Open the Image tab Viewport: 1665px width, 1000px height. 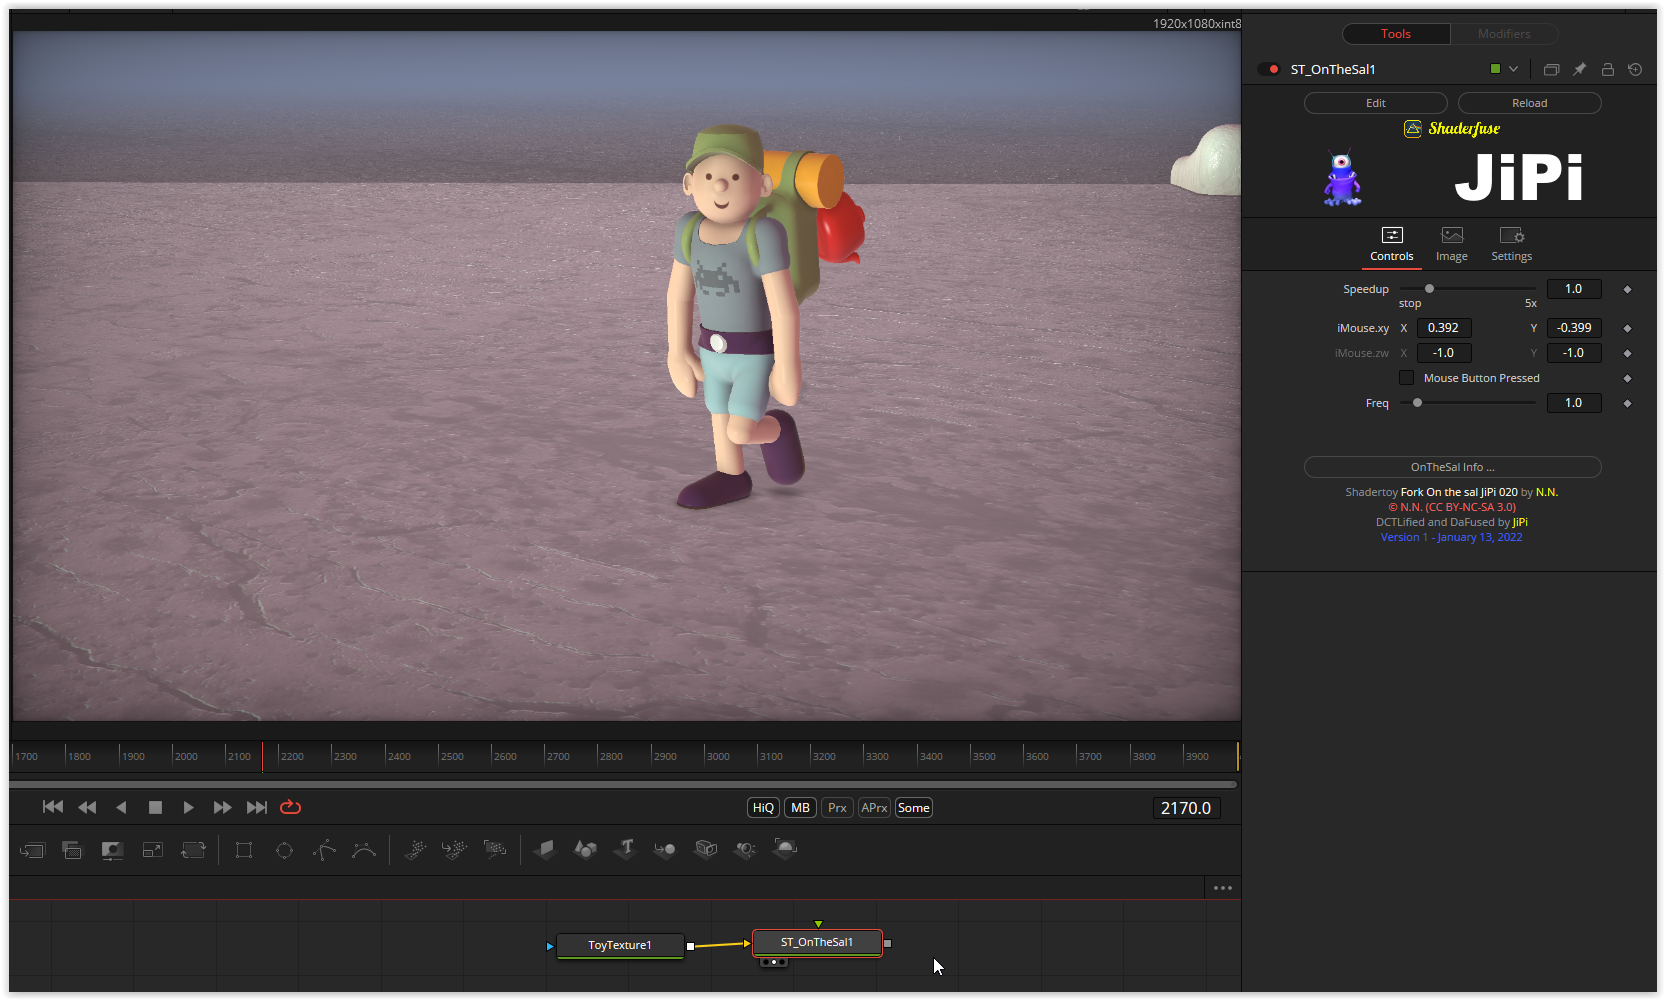pyautogui.click(x=1452, y=244)
